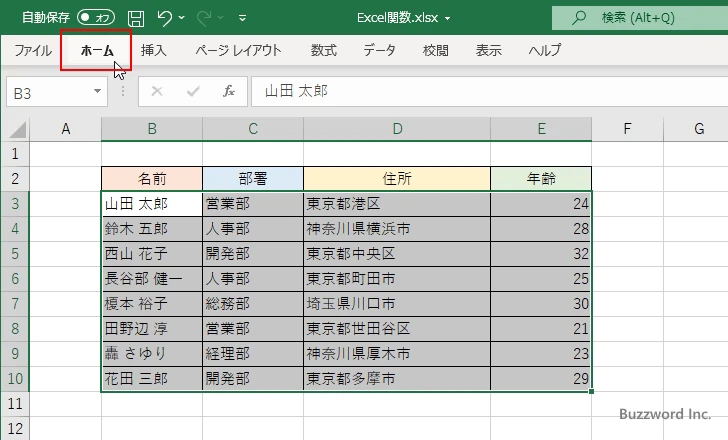
Task: Select row 5 header
Action: point(15,254)
